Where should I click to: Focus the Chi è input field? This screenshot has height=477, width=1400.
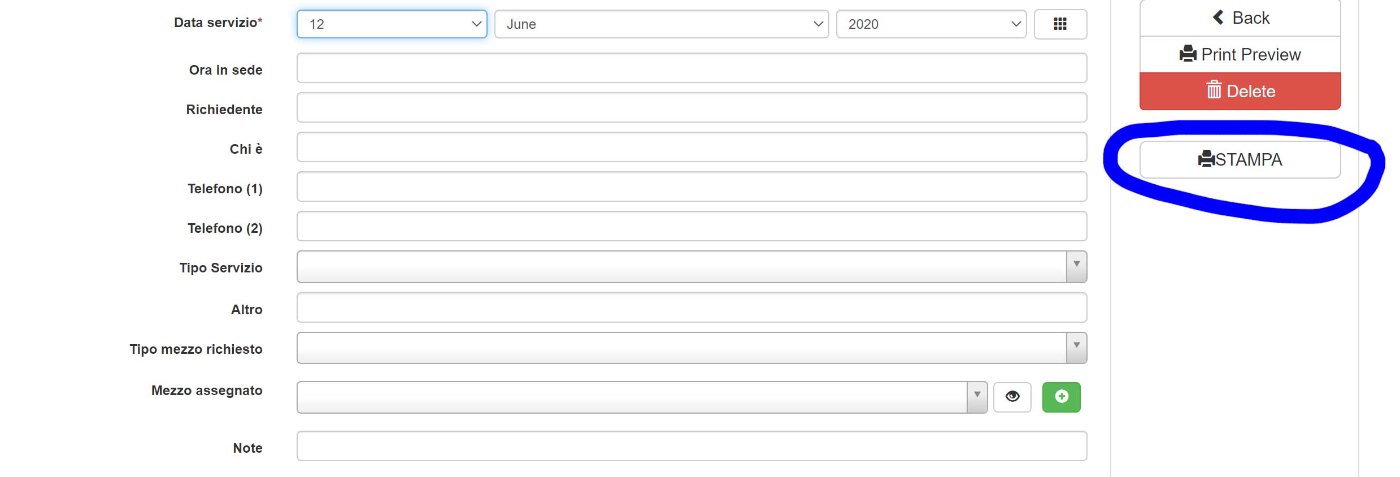pos(692,147)
